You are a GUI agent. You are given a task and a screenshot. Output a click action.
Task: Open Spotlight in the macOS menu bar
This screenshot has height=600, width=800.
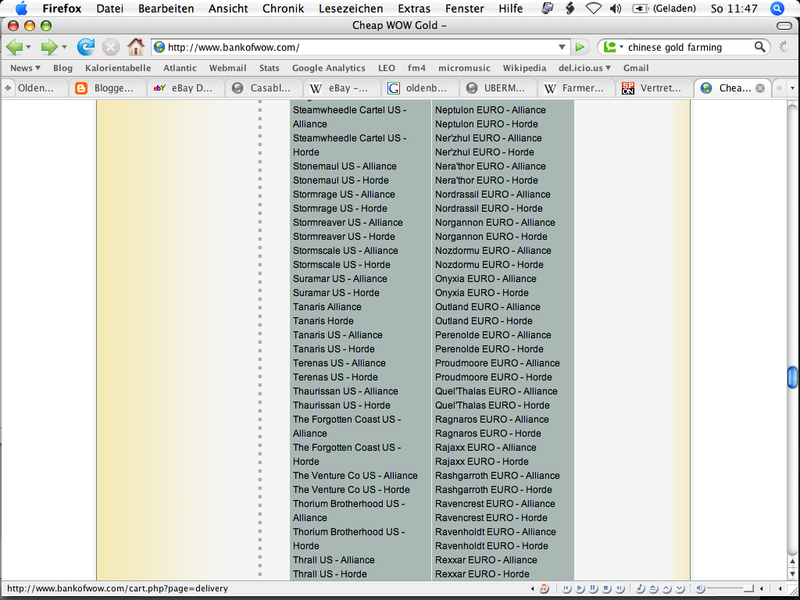[777, 9]
